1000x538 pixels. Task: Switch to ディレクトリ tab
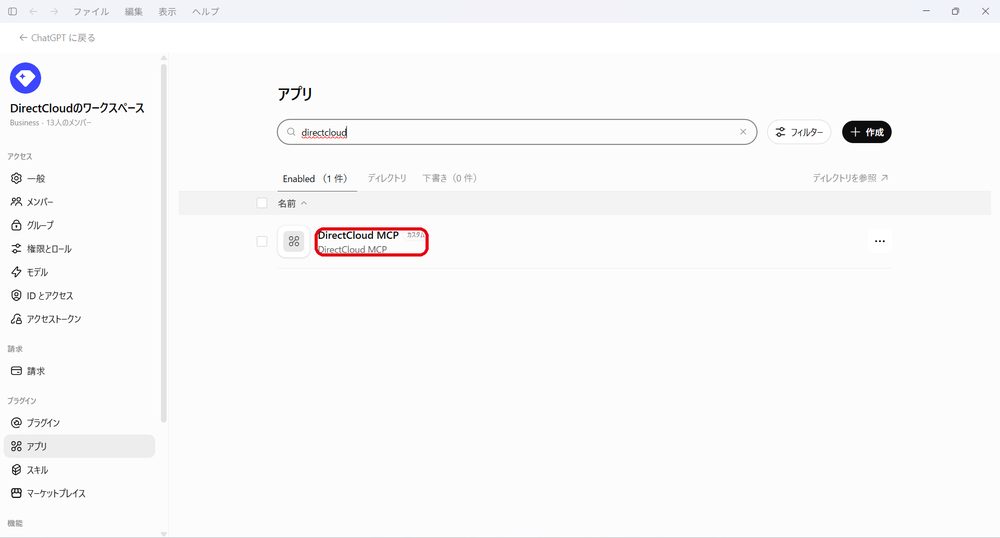pyautogui.click(x=387, y=178)
